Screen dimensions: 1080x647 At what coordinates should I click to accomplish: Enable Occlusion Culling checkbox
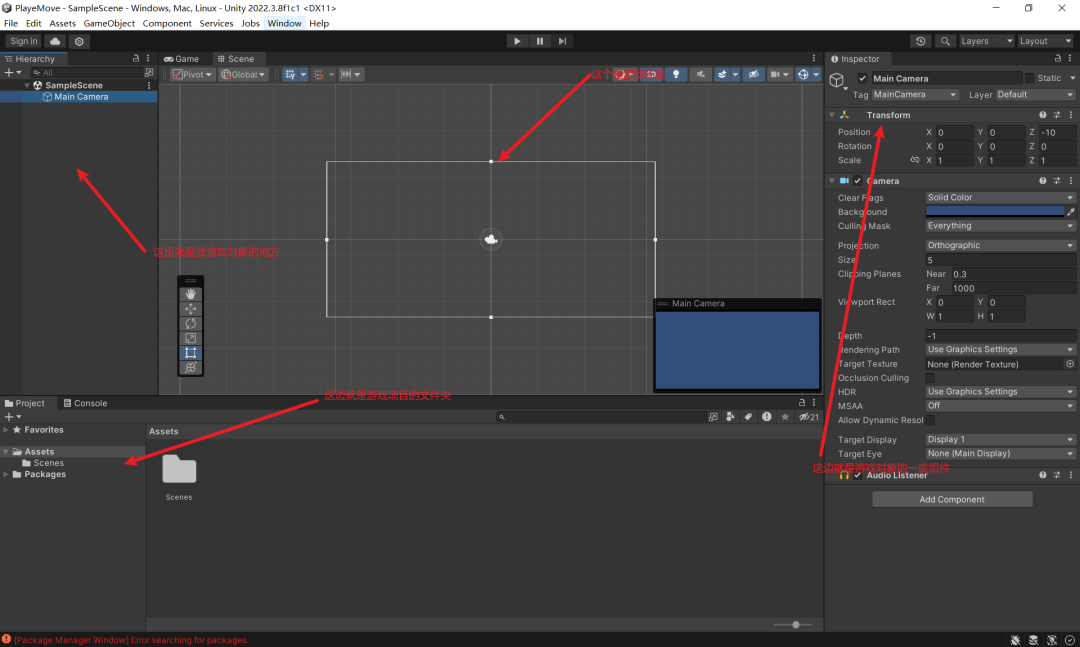pyautogui.click(x=930, y=378)
